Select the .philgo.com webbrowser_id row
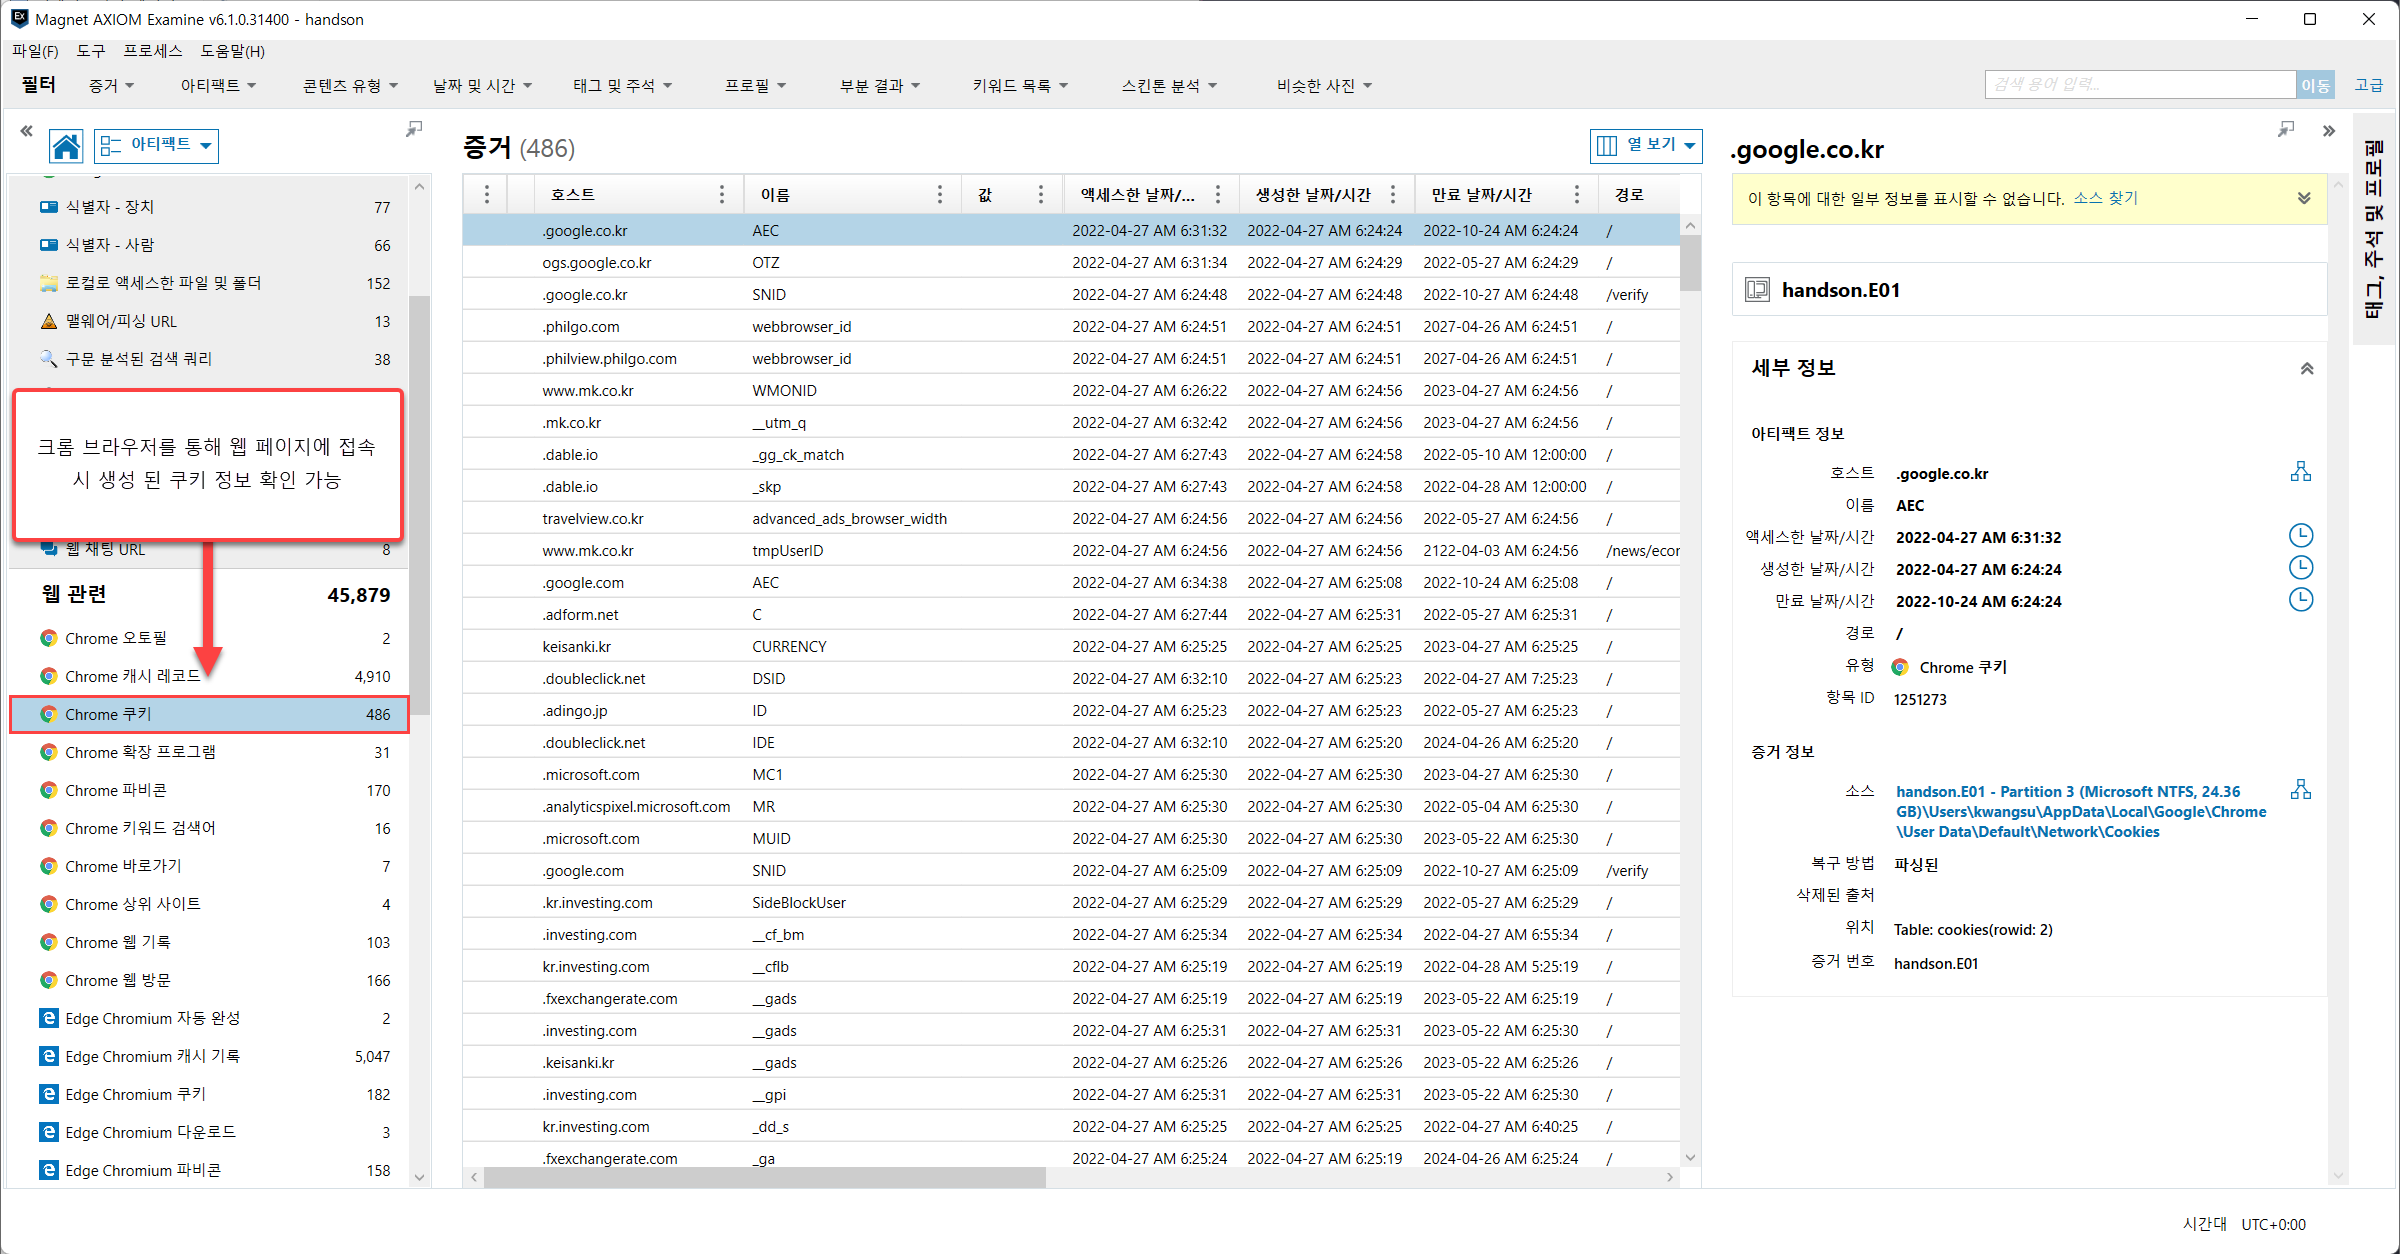Image resolution: width=2400 pixels, height=1254 pixels. 1071,326
